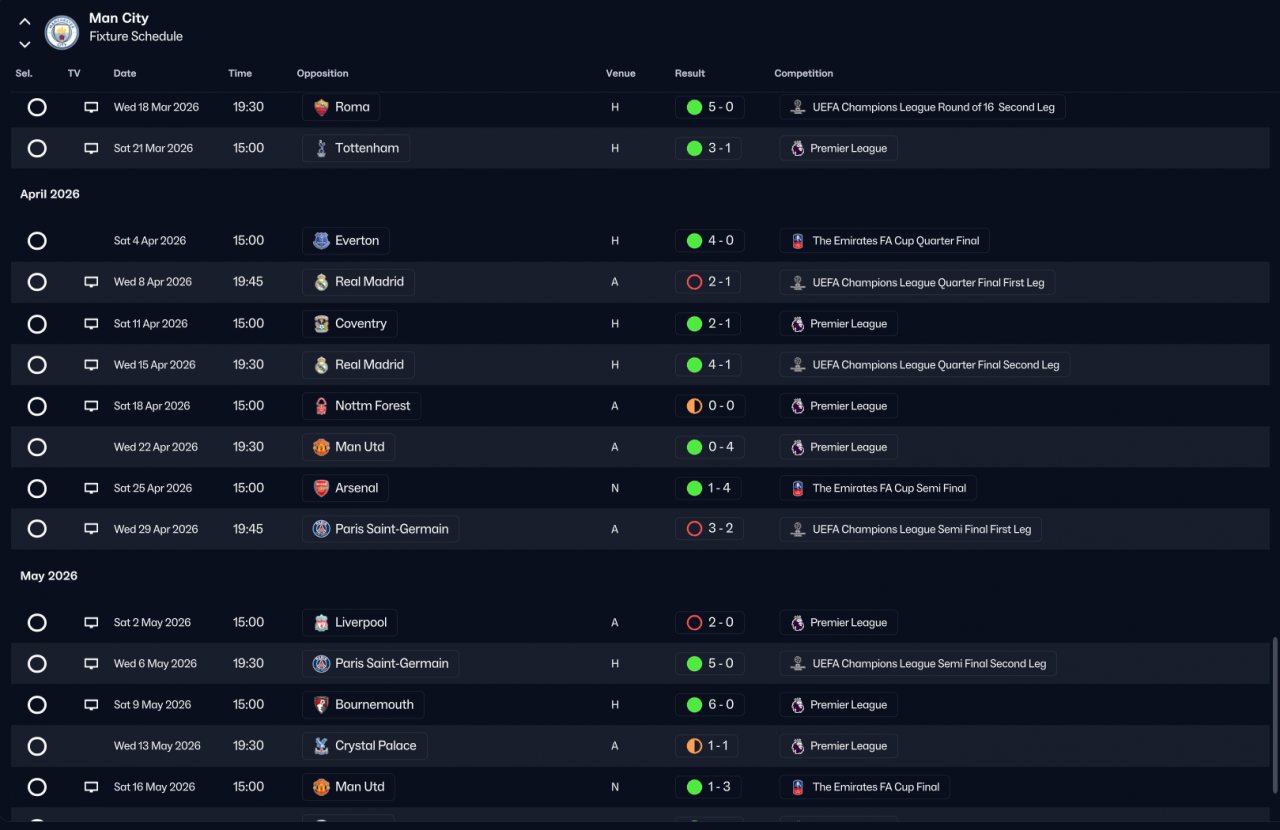Click the April 2026 month heading
This screenshot has height=830, width=1280.
(x=50, y=194)
